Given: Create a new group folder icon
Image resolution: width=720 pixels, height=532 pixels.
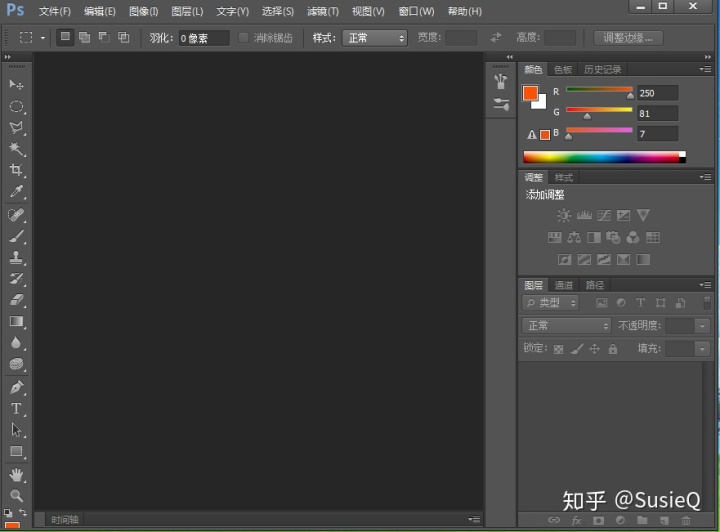Looking at the screenshot, I should click(x=642, y=520).
